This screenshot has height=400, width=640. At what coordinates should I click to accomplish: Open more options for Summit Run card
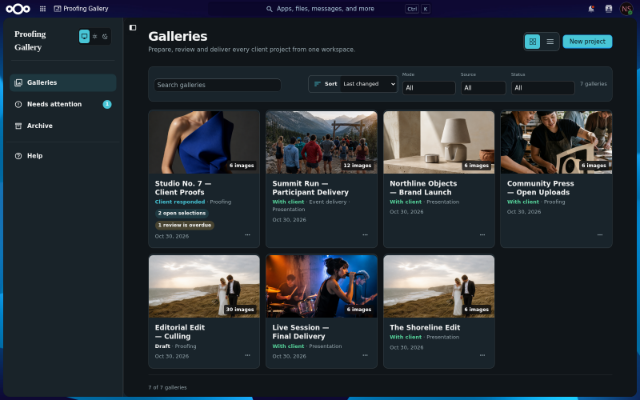[365, 235]
